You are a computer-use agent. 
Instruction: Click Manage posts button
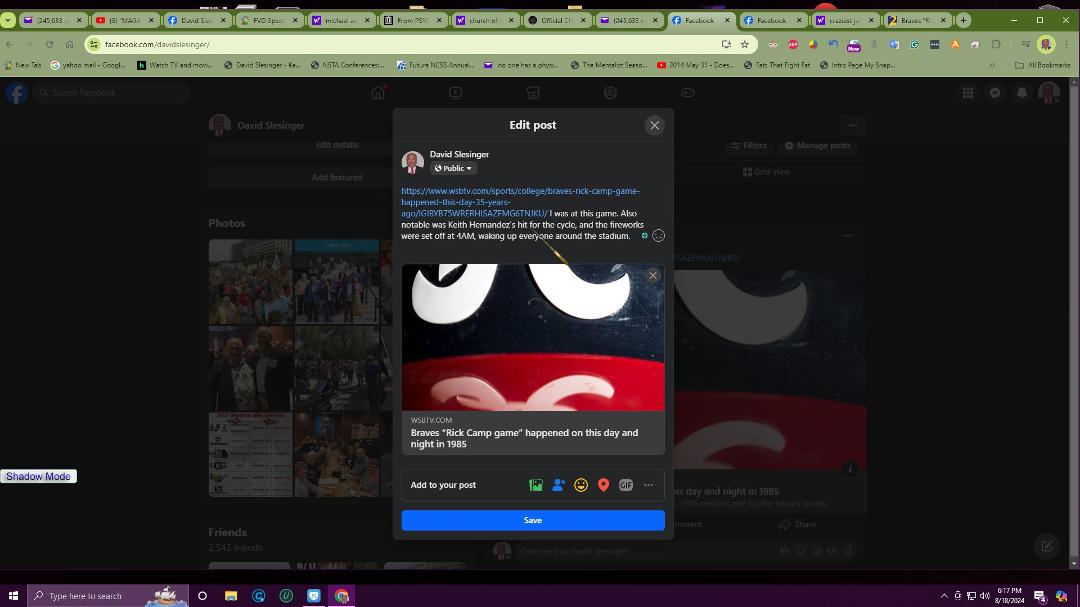coord(818,145)
